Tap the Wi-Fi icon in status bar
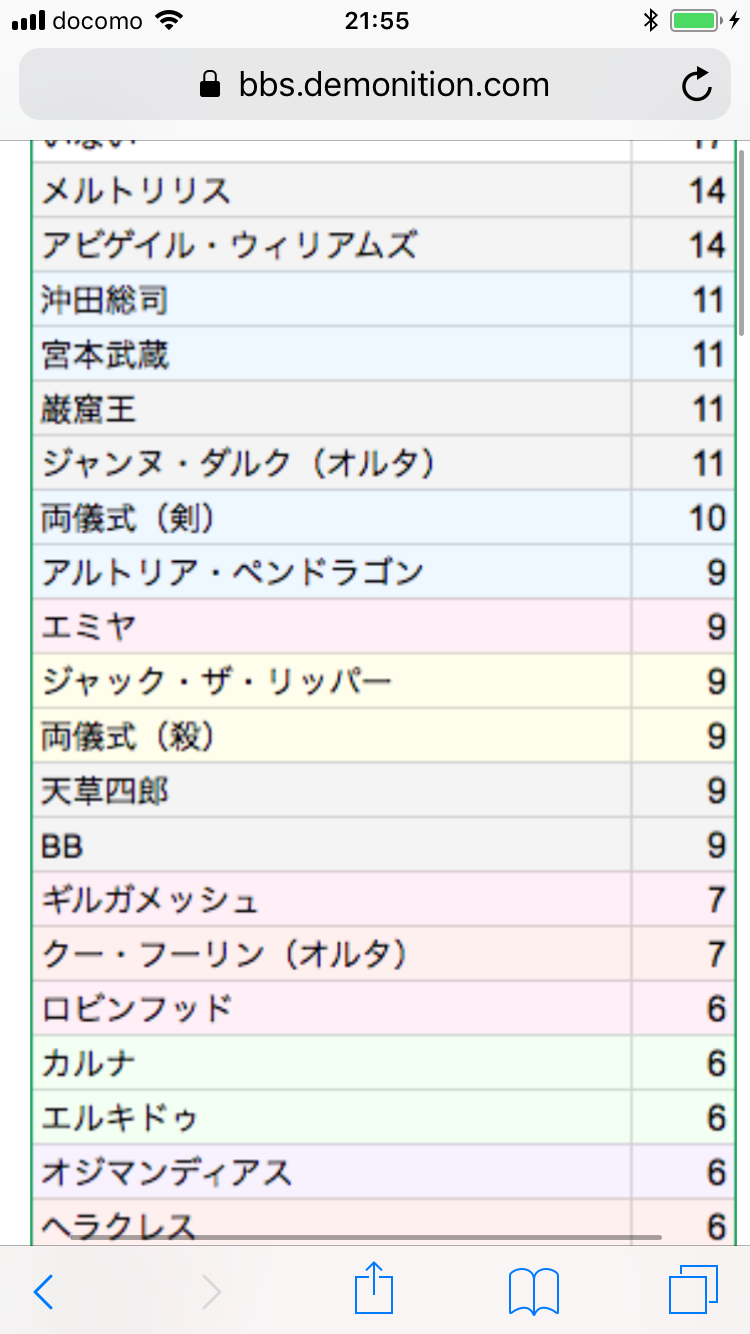This screenshot has width=750, height=1334. (171, 20)
